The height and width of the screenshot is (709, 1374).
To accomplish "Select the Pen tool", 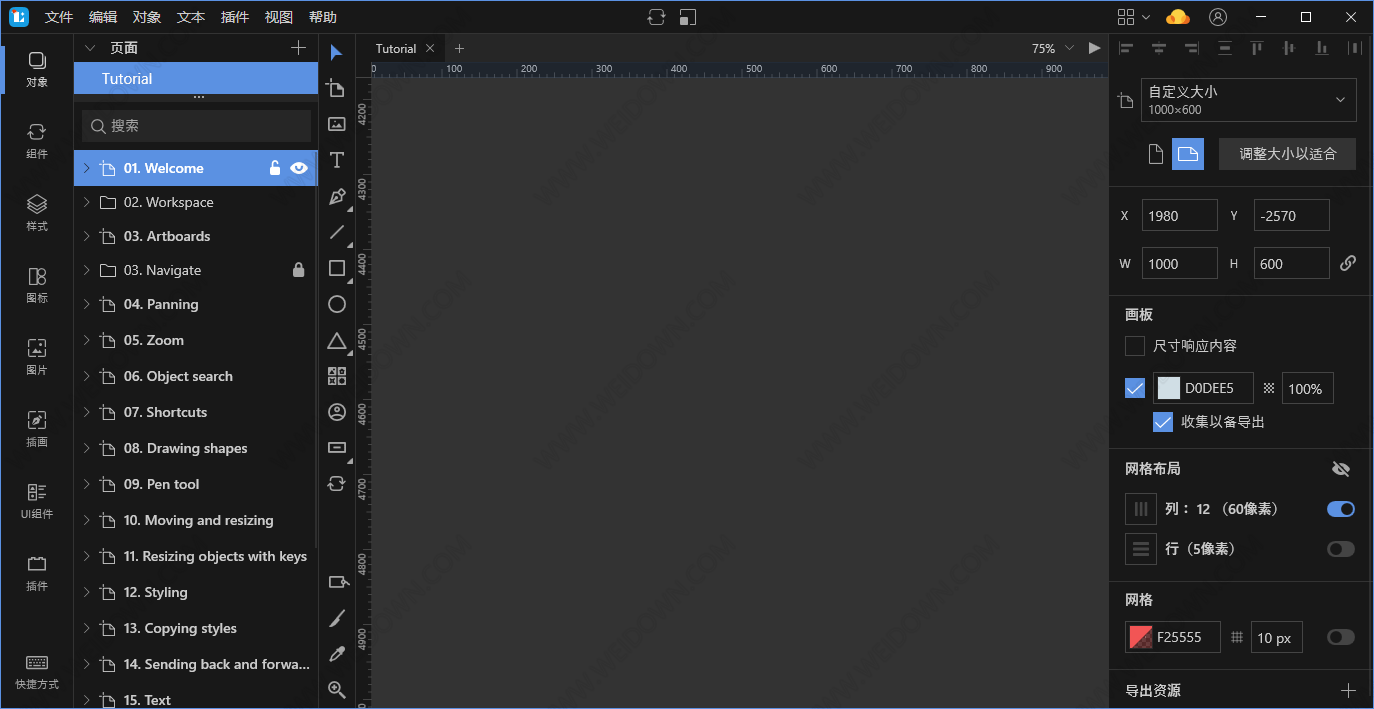I will (x=337, y=196).
